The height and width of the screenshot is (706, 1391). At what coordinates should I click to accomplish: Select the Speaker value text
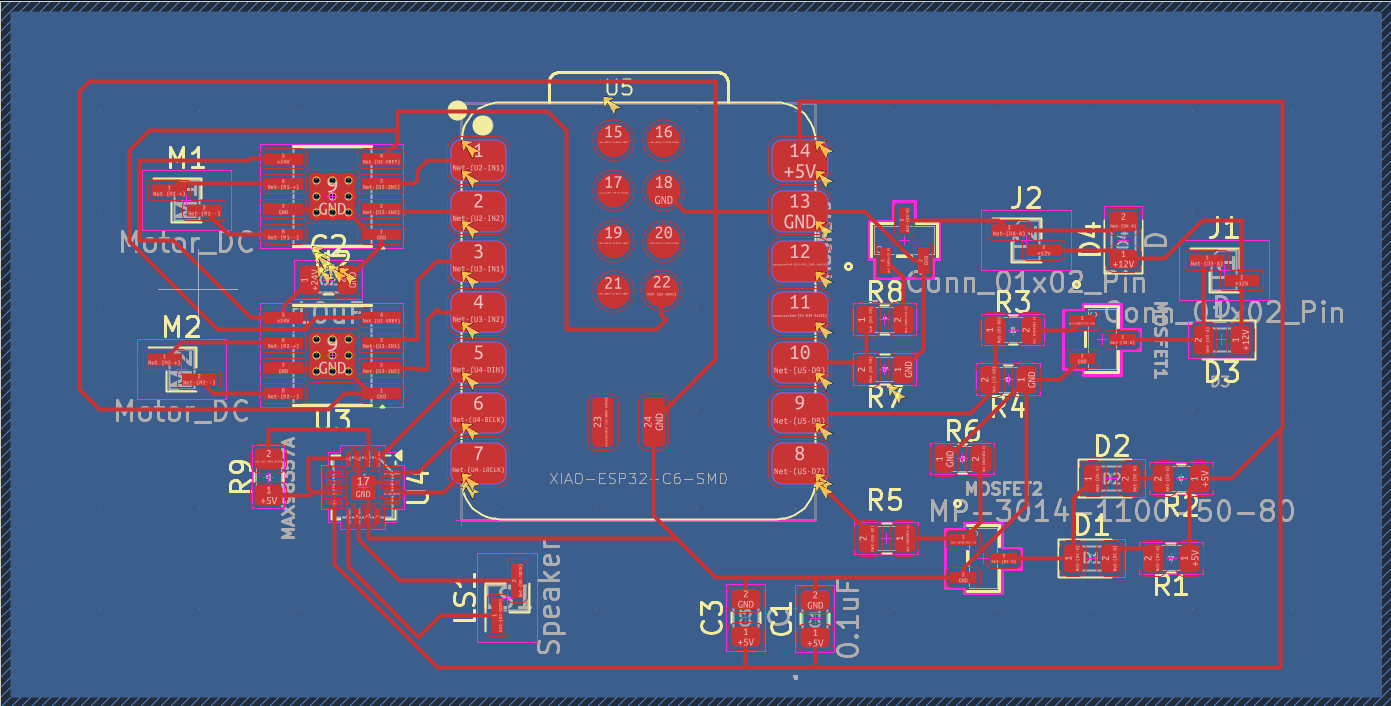[x=551, y=596]
